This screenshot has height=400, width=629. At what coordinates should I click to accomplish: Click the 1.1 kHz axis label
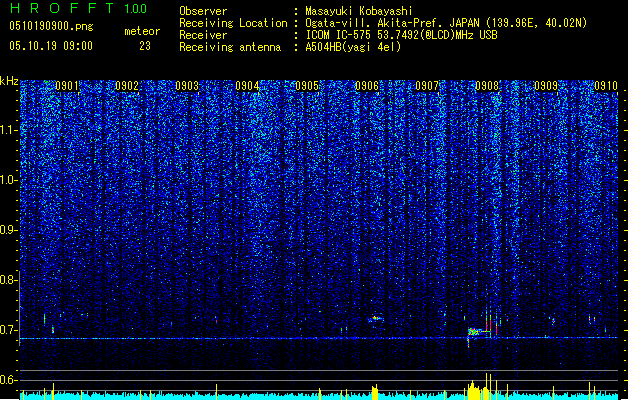9,130
